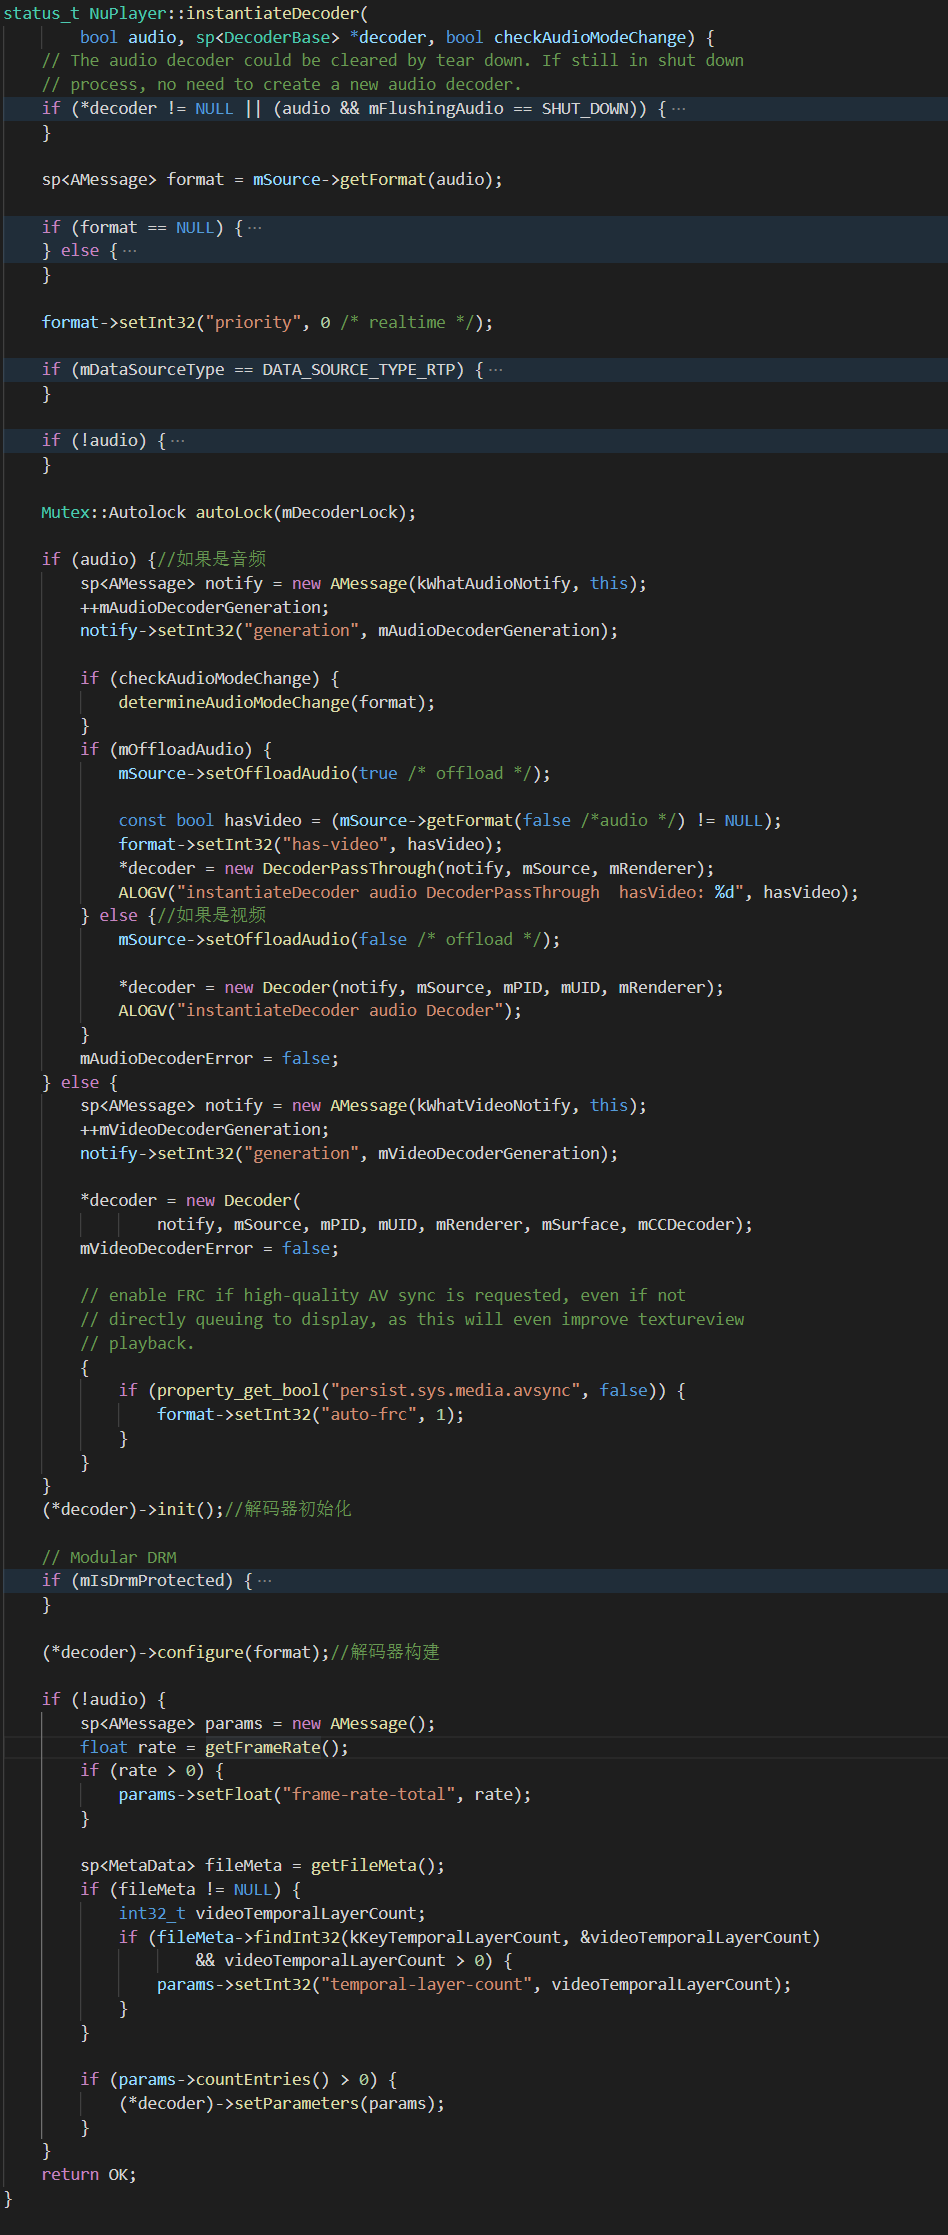Click getFrameRate() call
Image resolution: width=948 pixels, height=2235 pixels.
pos(273,1747)
